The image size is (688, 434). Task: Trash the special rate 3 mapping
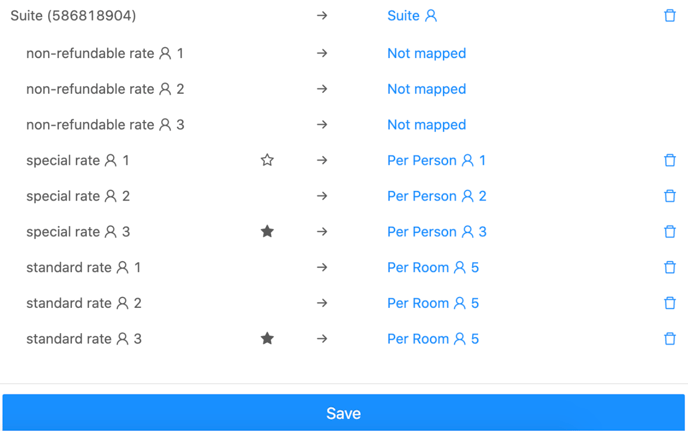tap(670, 231)
